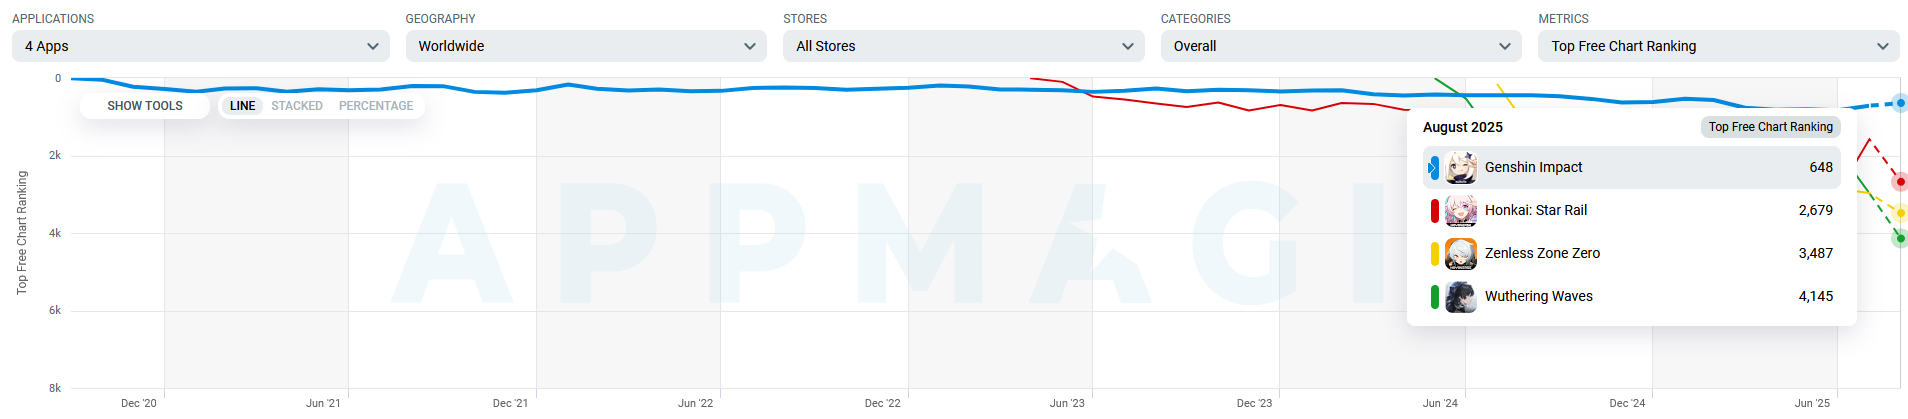The height and width of the screenshot is (419, 1908).
Task: Click the yellow Zenless line endpoint marker
Action: tap(1900, 213)
